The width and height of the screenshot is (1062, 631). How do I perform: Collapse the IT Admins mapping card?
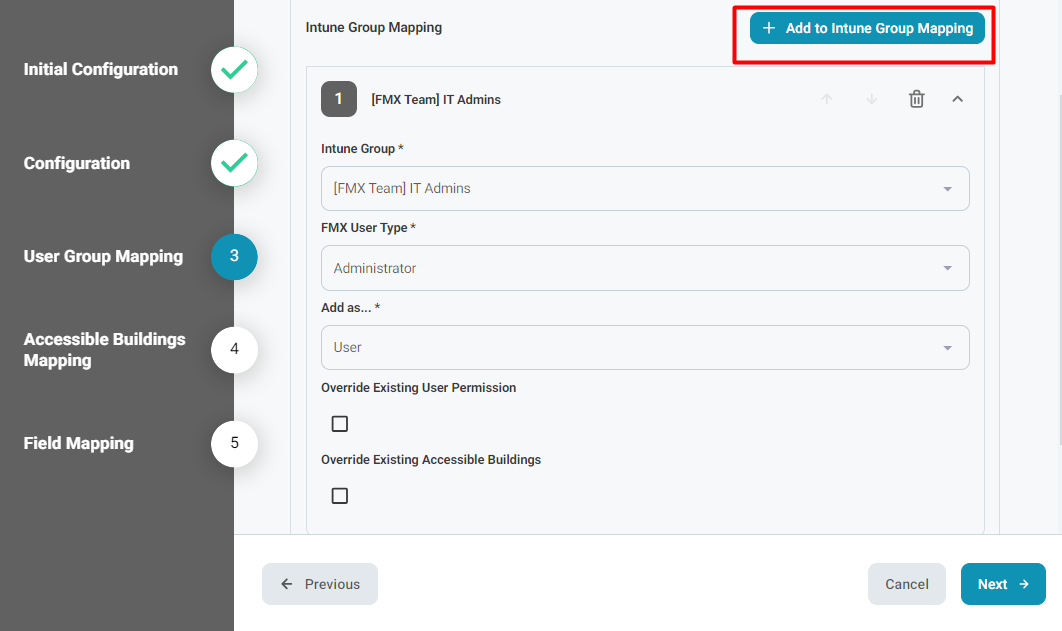pyautogui.click(x=957, y=99)
